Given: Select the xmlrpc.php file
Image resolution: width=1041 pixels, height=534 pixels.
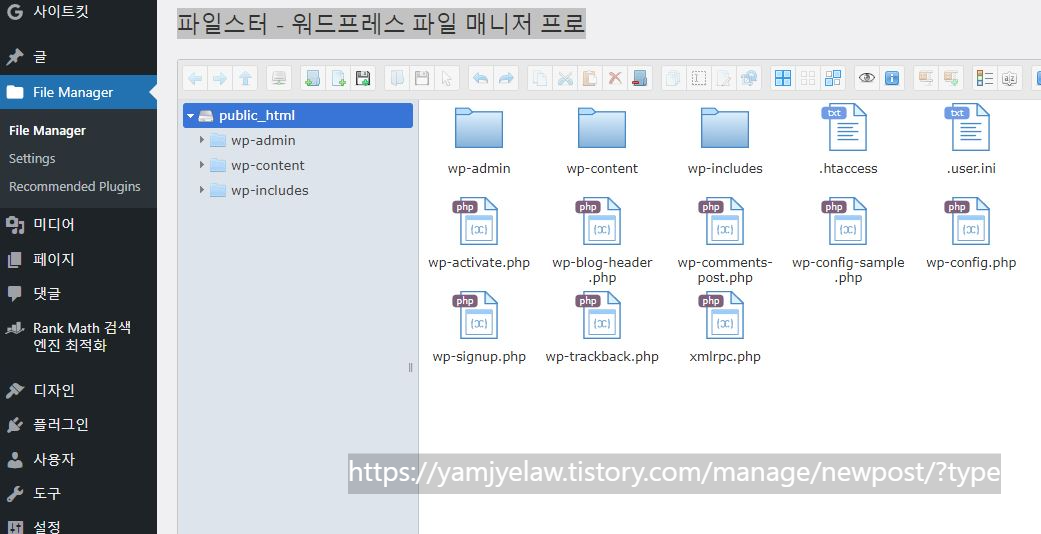Looking at the screenshot, I should (725, 328).
